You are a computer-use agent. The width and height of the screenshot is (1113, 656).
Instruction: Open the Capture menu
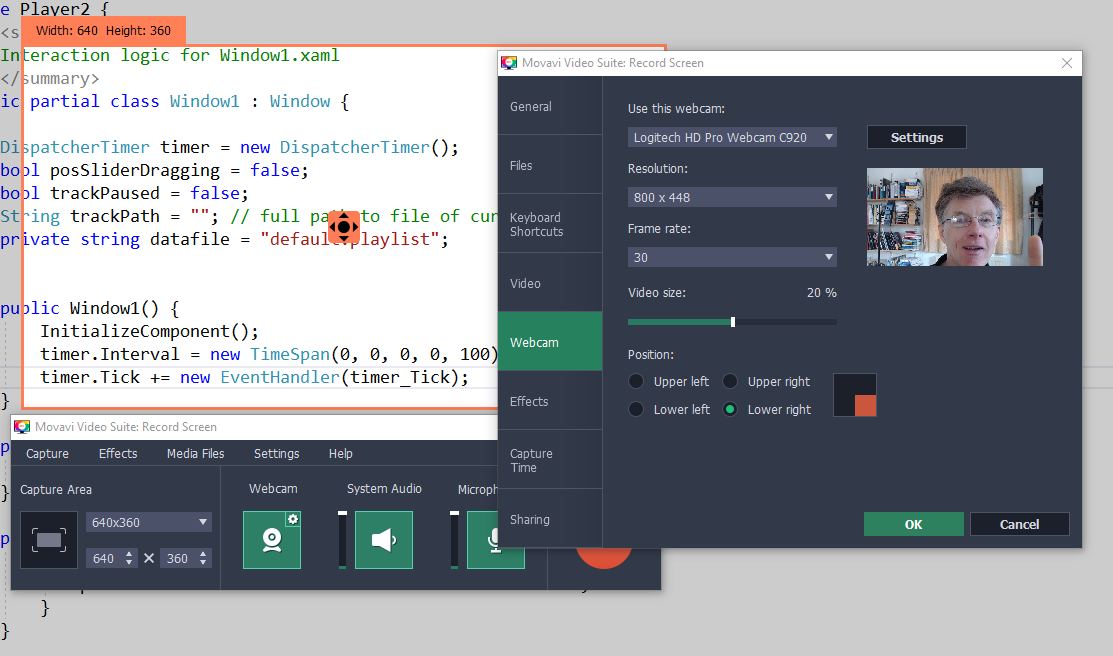coord(48,454)
